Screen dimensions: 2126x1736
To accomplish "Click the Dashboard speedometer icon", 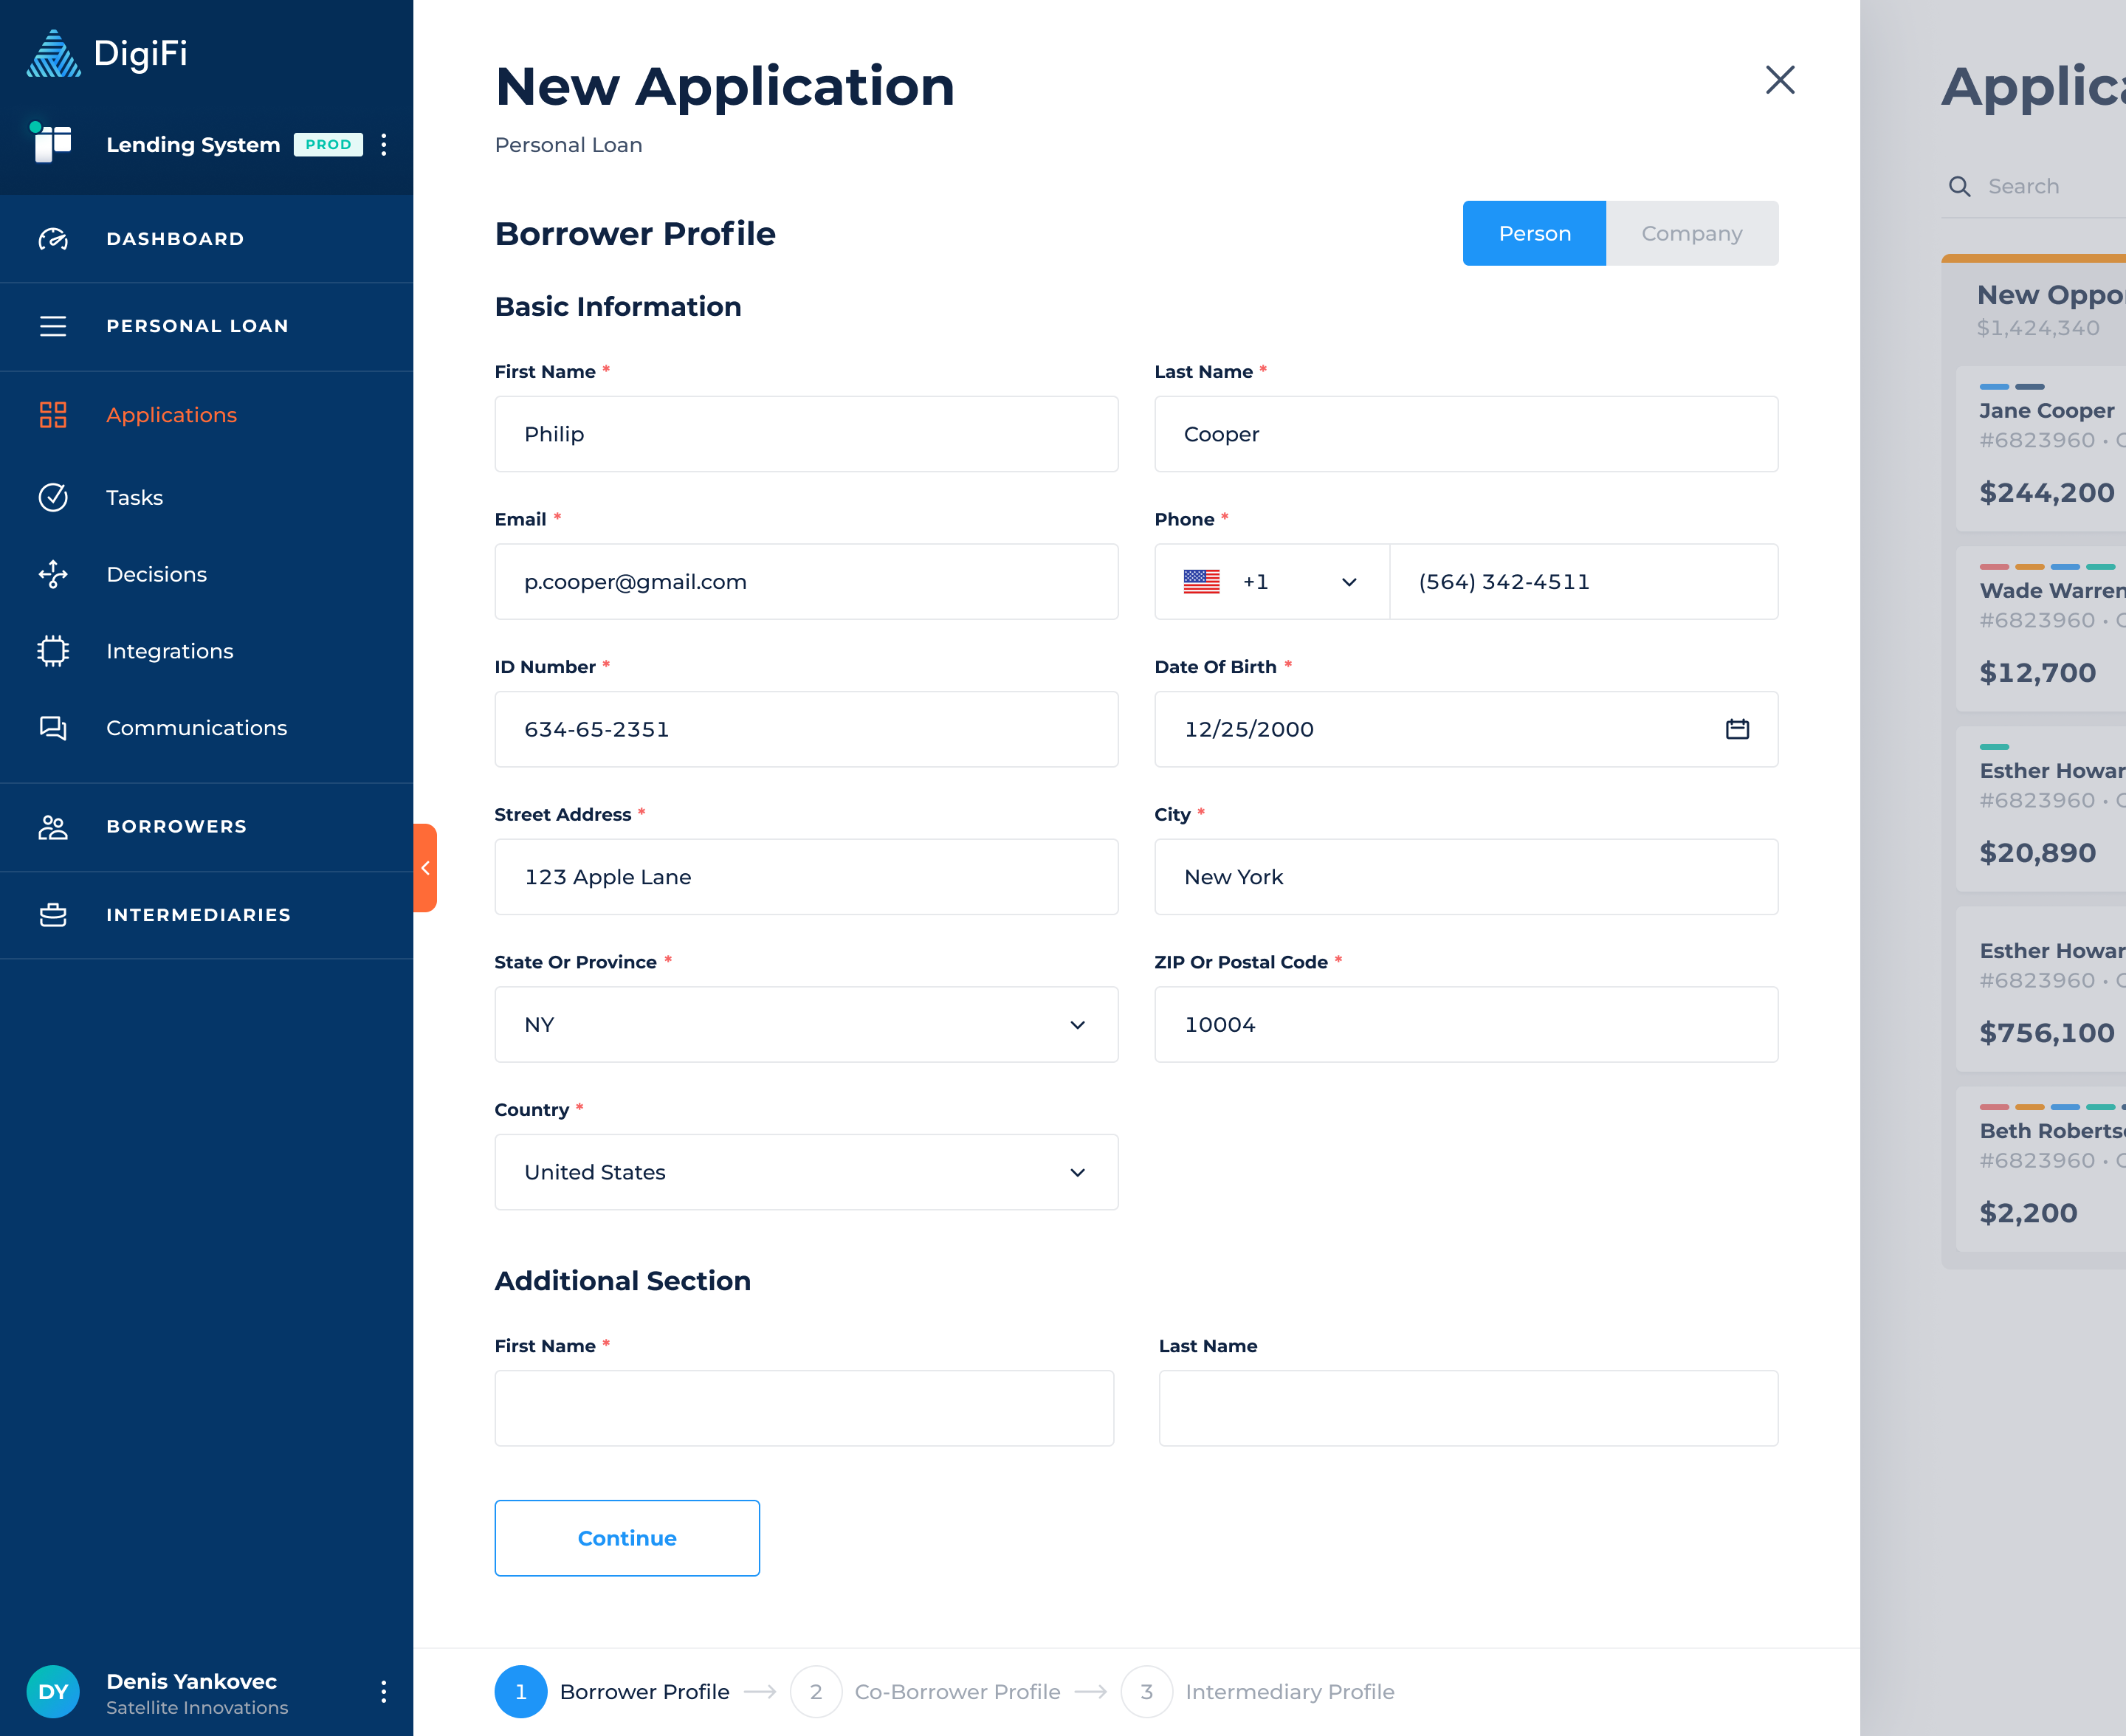I will click(53, 239).
